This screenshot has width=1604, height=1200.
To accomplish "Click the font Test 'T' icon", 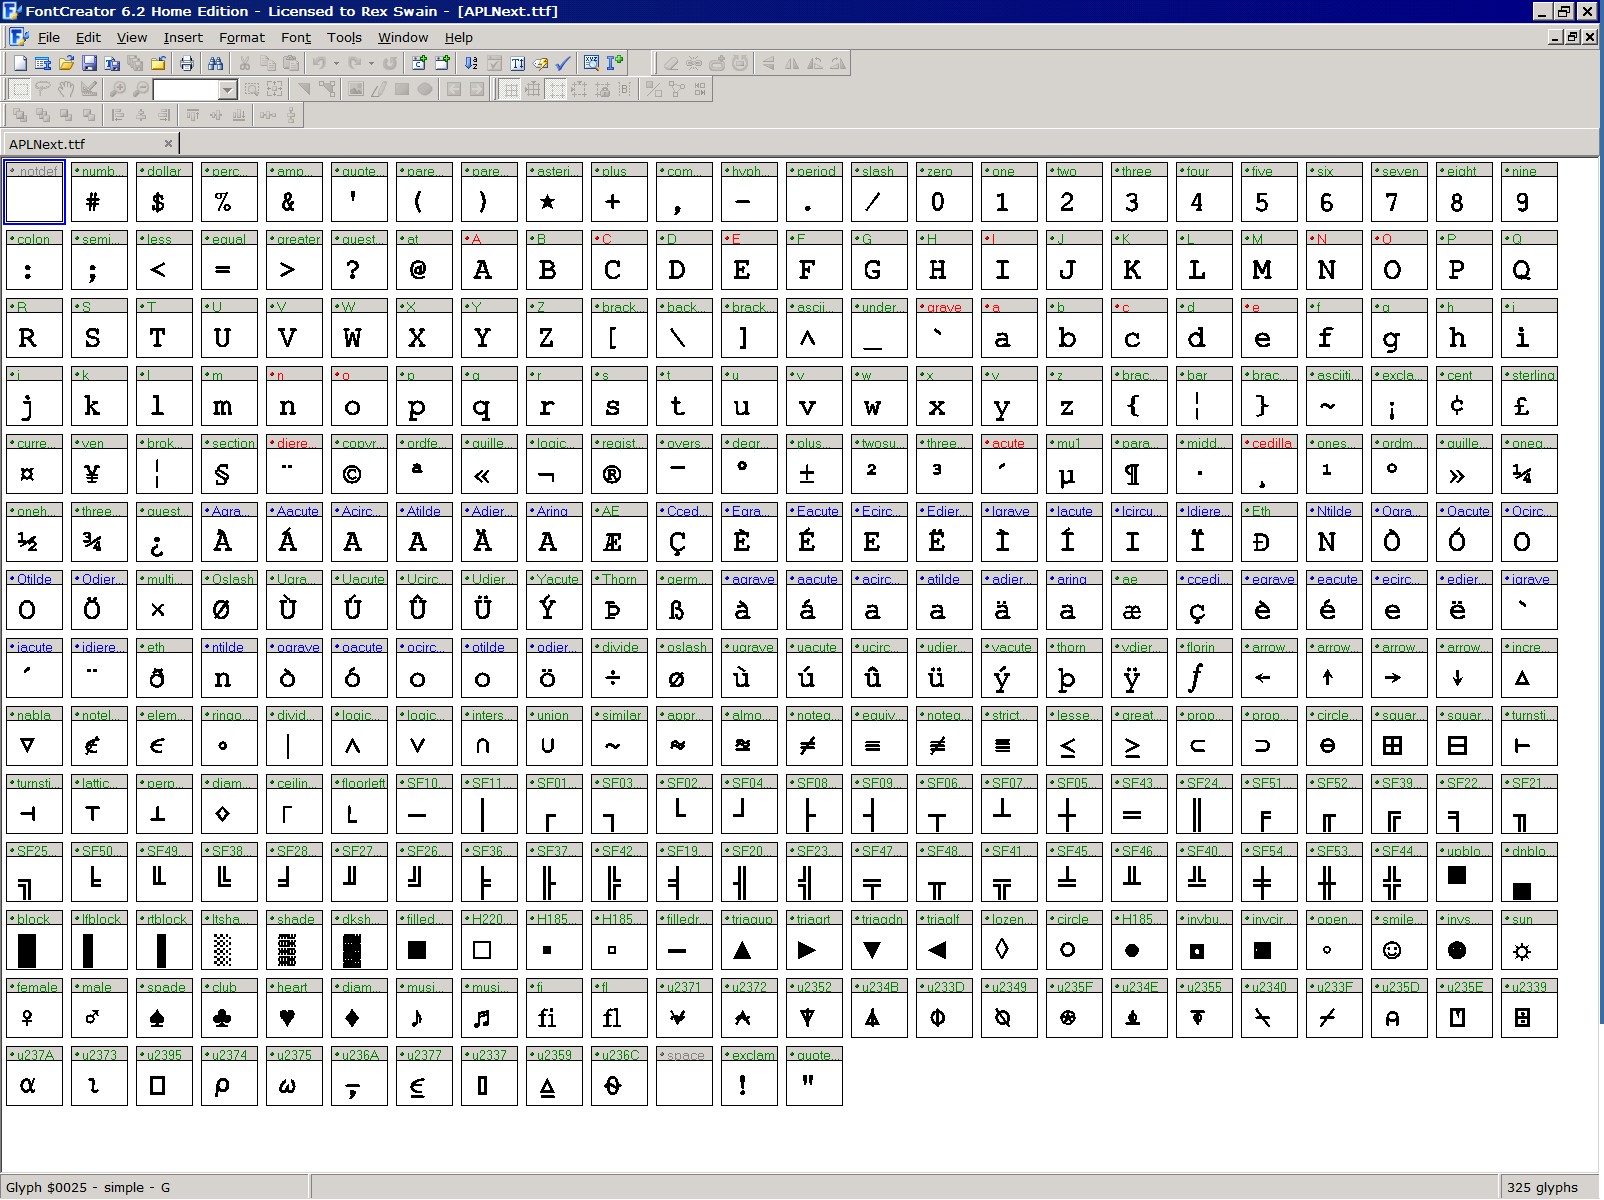I will click(x=517, y=63).
